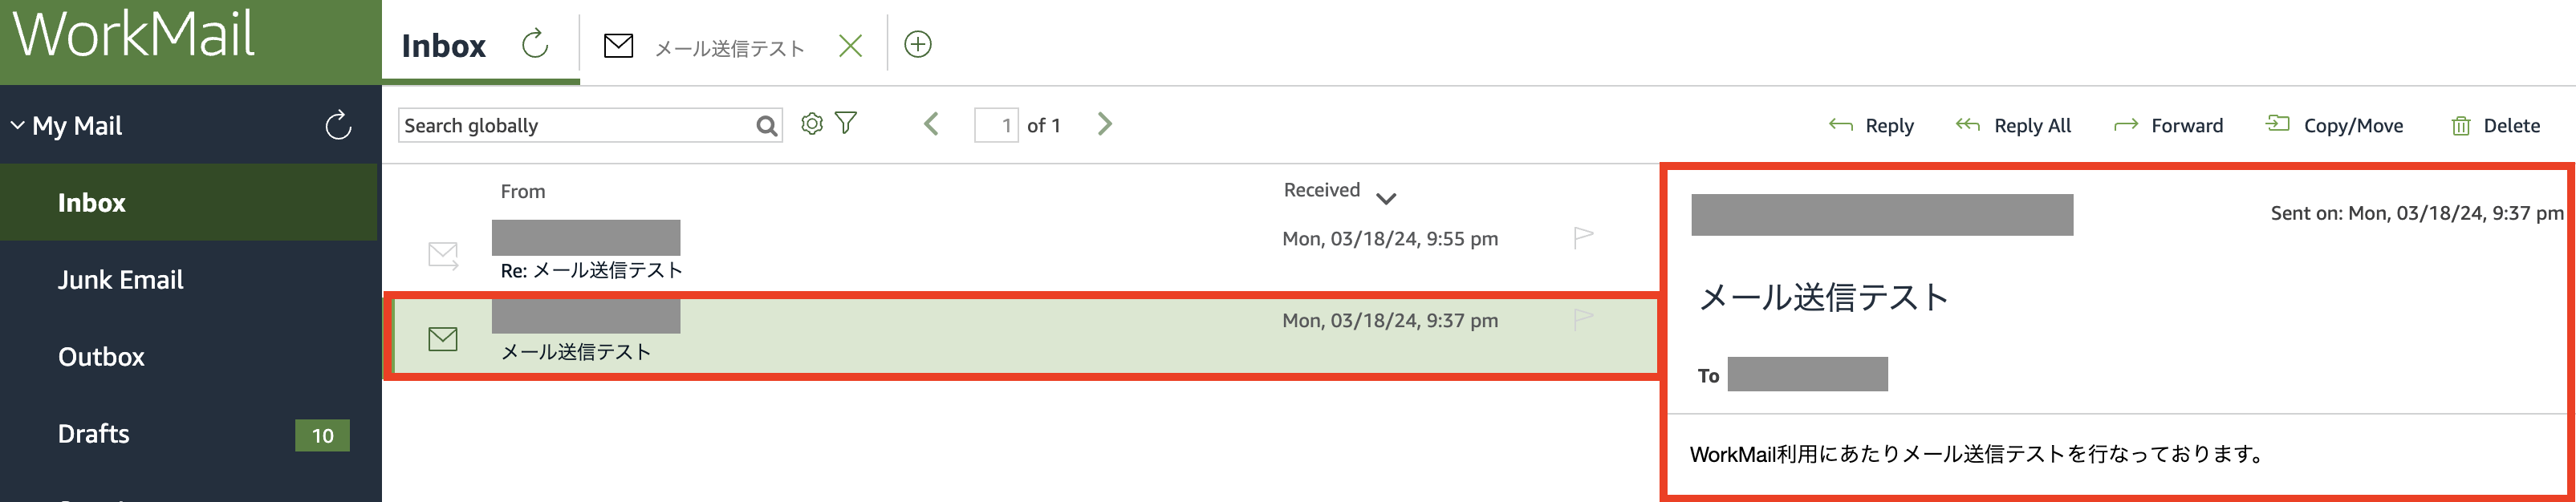Refresh My Mail folder list
Viewport: 2576px width, 502px height.
pos(338,126)
